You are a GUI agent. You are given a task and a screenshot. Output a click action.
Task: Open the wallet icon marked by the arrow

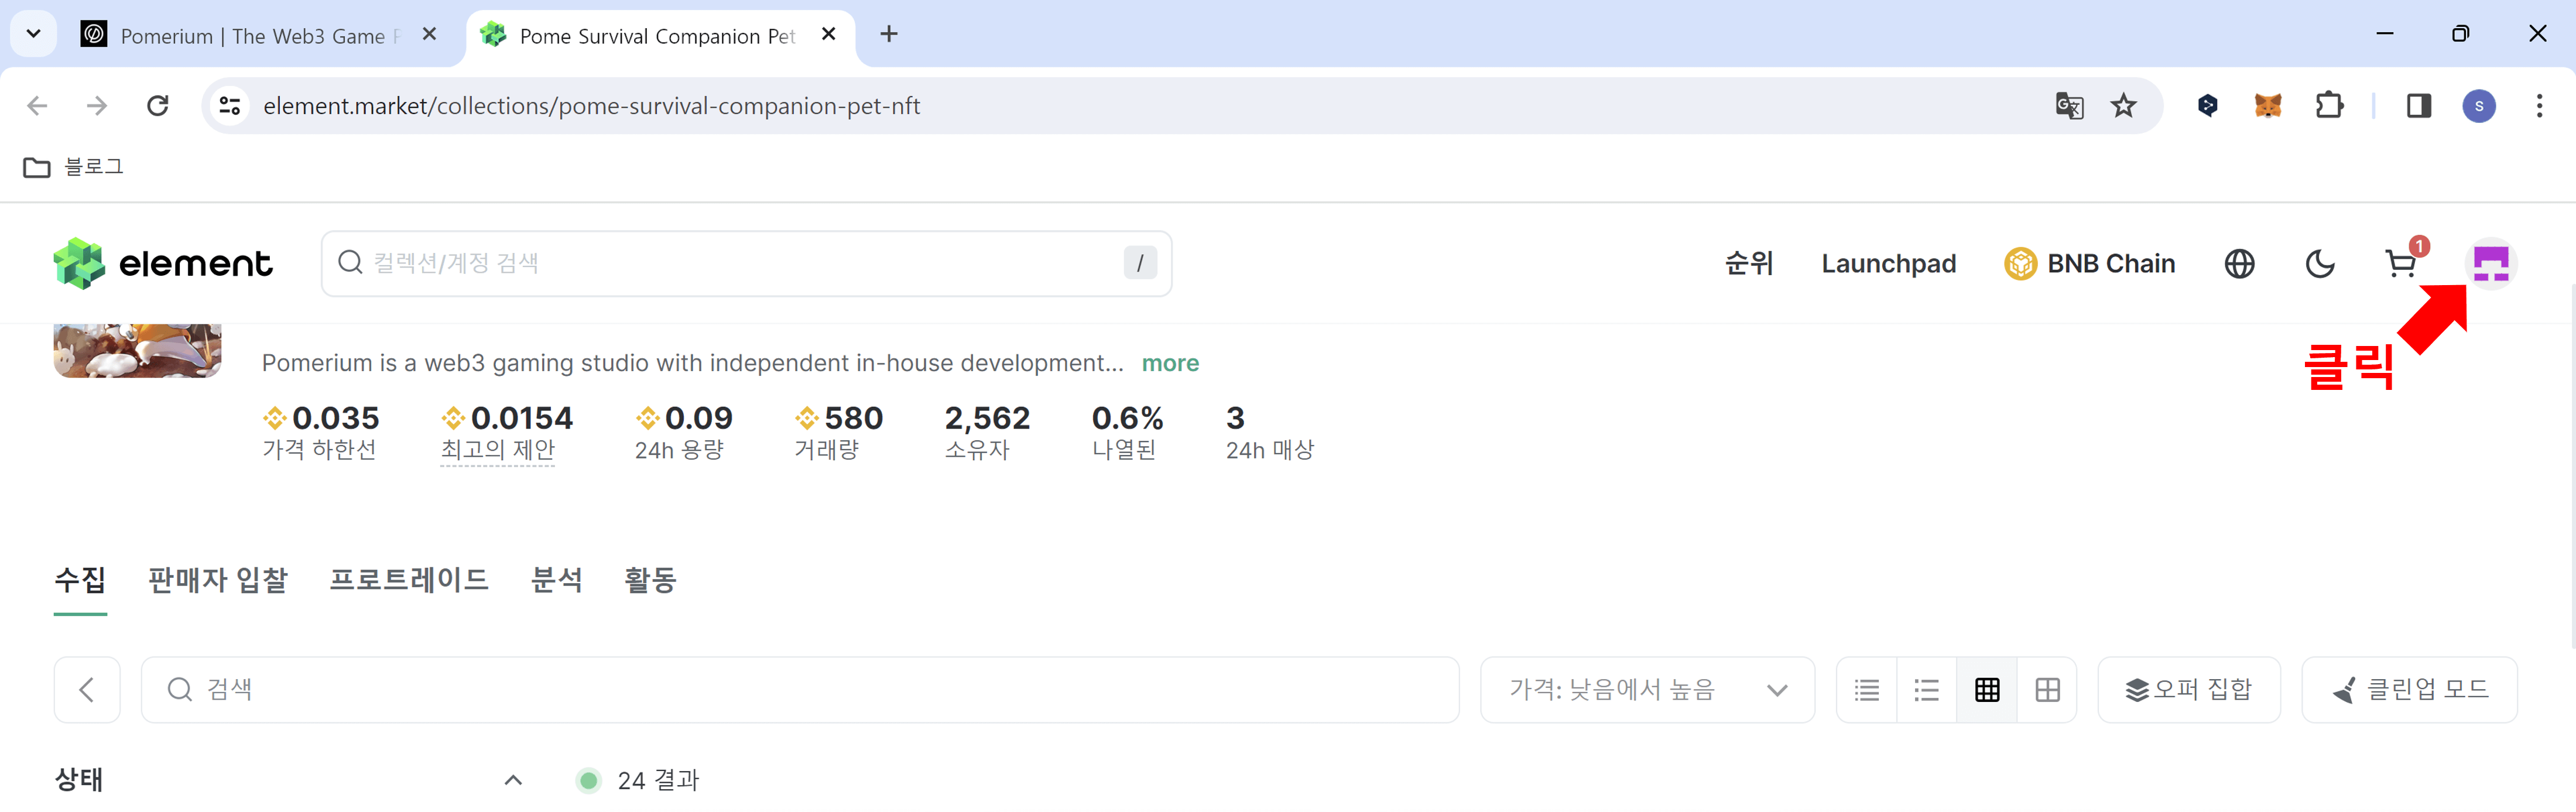tap(2492, 263)
